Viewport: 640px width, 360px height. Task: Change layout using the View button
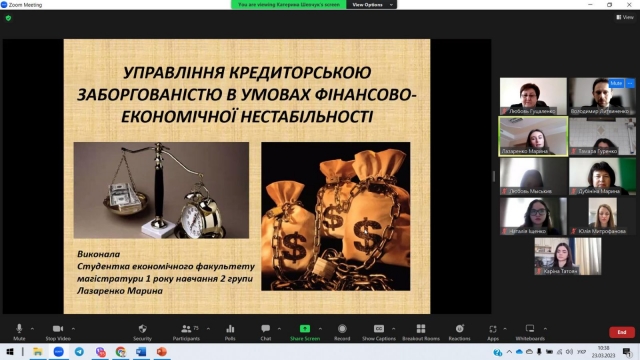tap(625, 17)
